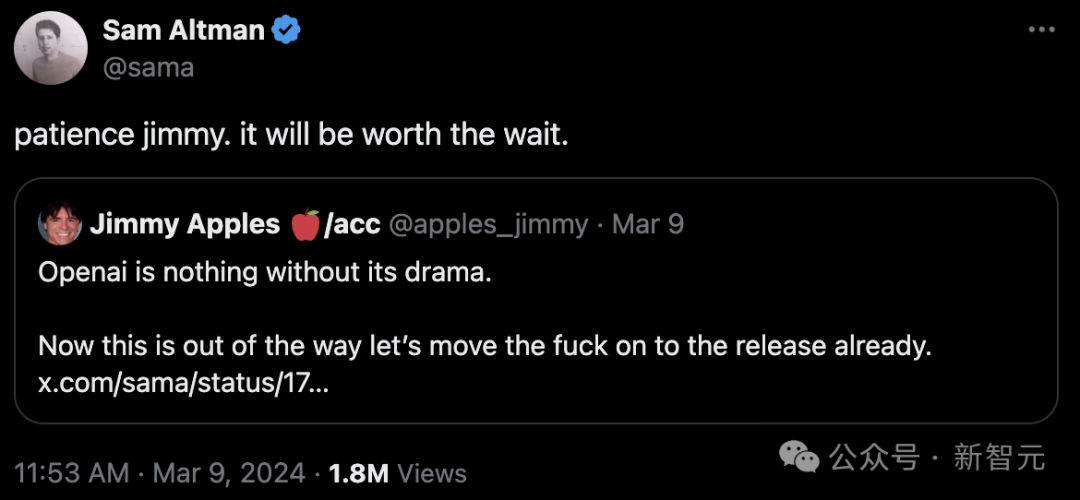Click the 公众号 · 新智元 watermark text
The image size is (1080, 500).
[937, 457]
